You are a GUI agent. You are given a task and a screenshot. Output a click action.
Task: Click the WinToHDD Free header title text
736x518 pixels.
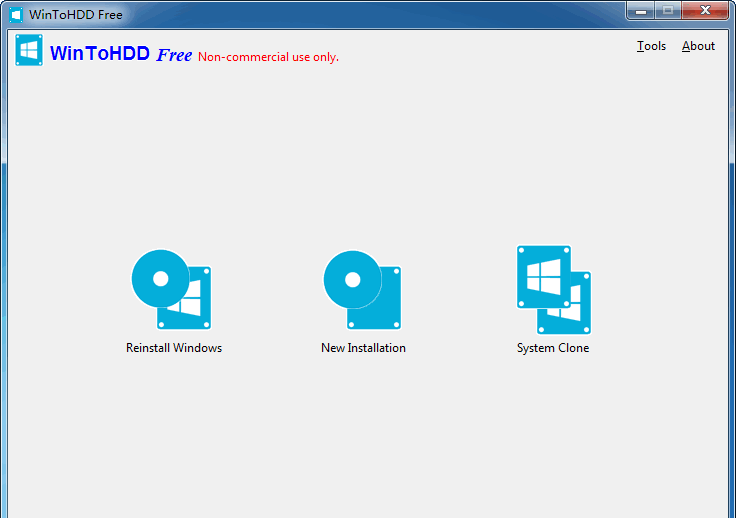[x=121, y=53]
